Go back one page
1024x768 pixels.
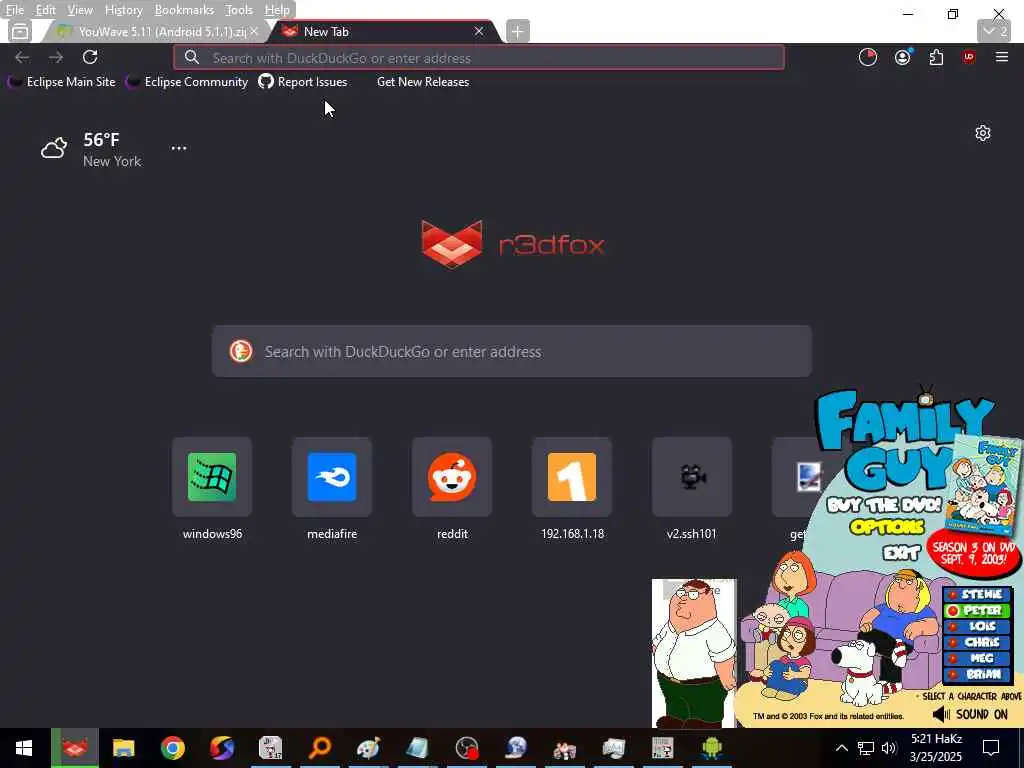tap(22, 57)
